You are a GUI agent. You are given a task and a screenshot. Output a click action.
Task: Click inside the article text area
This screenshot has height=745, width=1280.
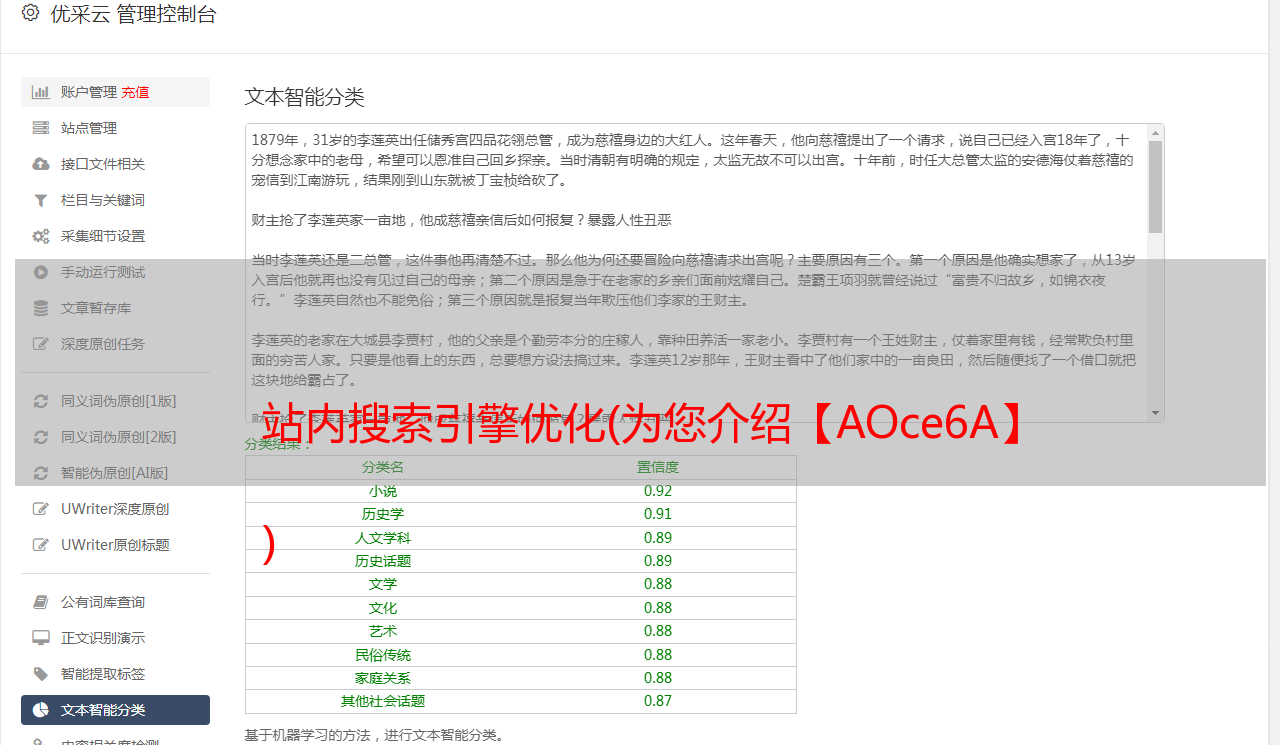696,272
